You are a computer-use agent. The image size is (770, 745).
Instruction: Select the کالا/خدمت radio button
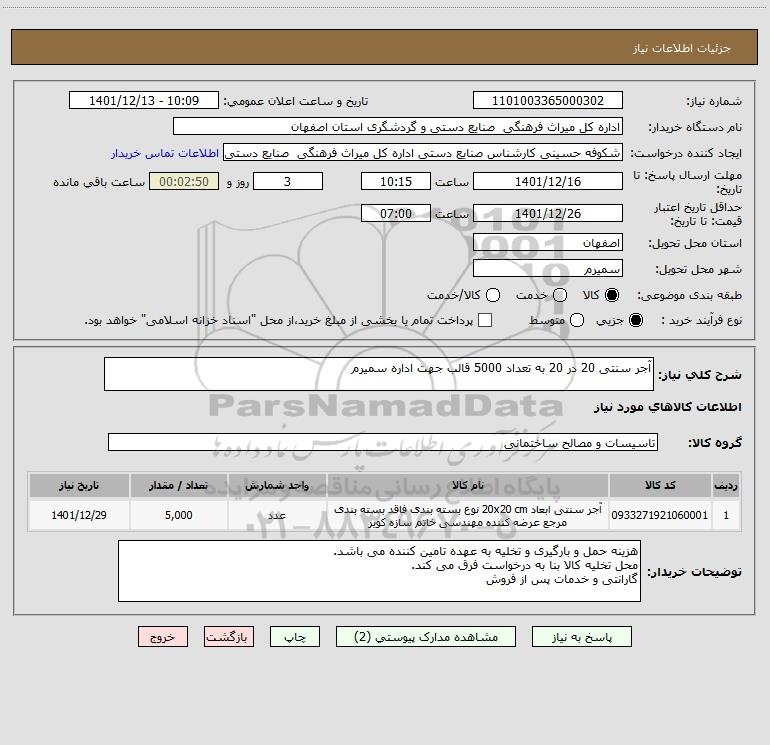click(493, 295)
